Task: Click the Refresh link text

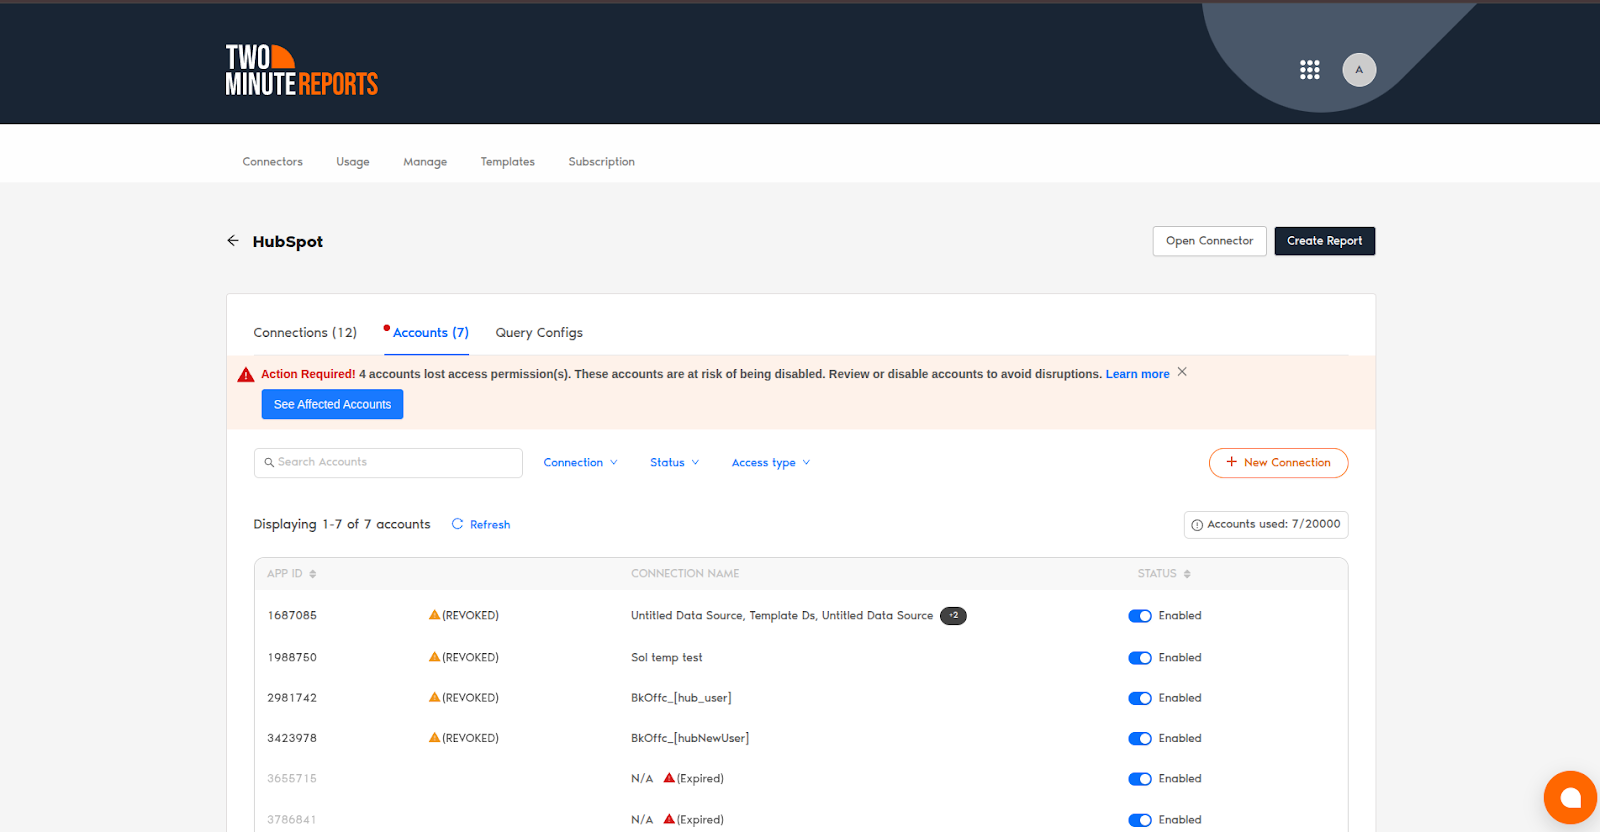Action: click(490, 525)
